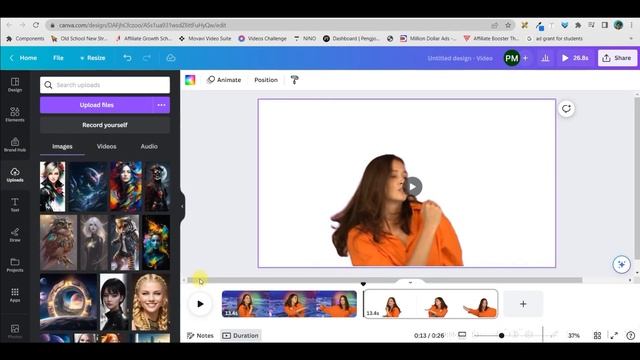This screenshot has height=360, width=640.
Task: Open more upload options three-dot button
Action: [x=161, y=105]
